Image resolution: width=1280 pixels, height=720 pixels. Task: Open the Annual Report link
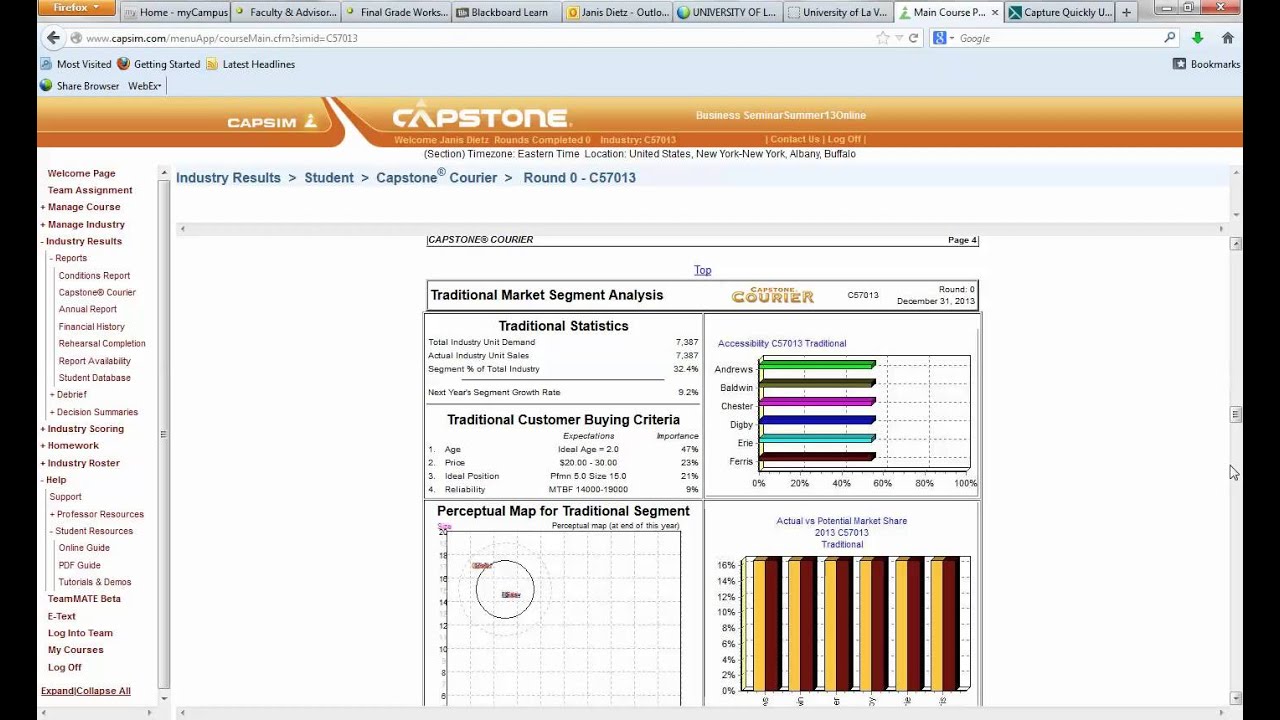click(x=87, y=310)
